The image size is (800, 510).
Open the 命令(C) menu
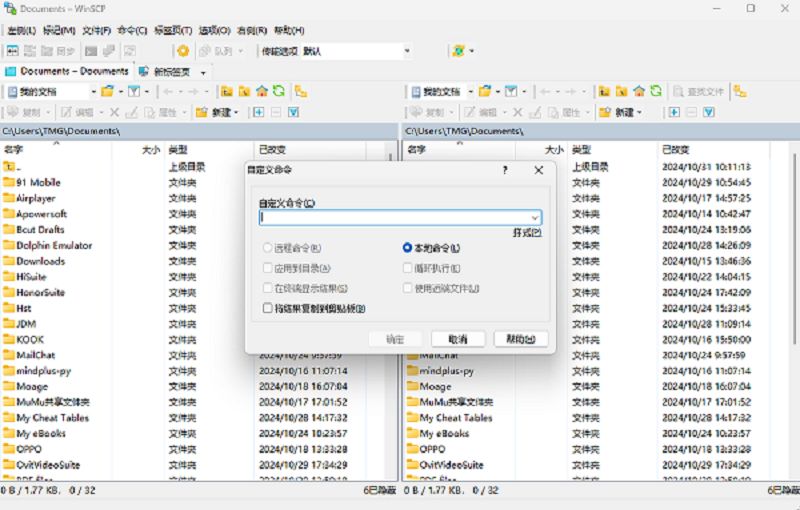tap(132, 31)
